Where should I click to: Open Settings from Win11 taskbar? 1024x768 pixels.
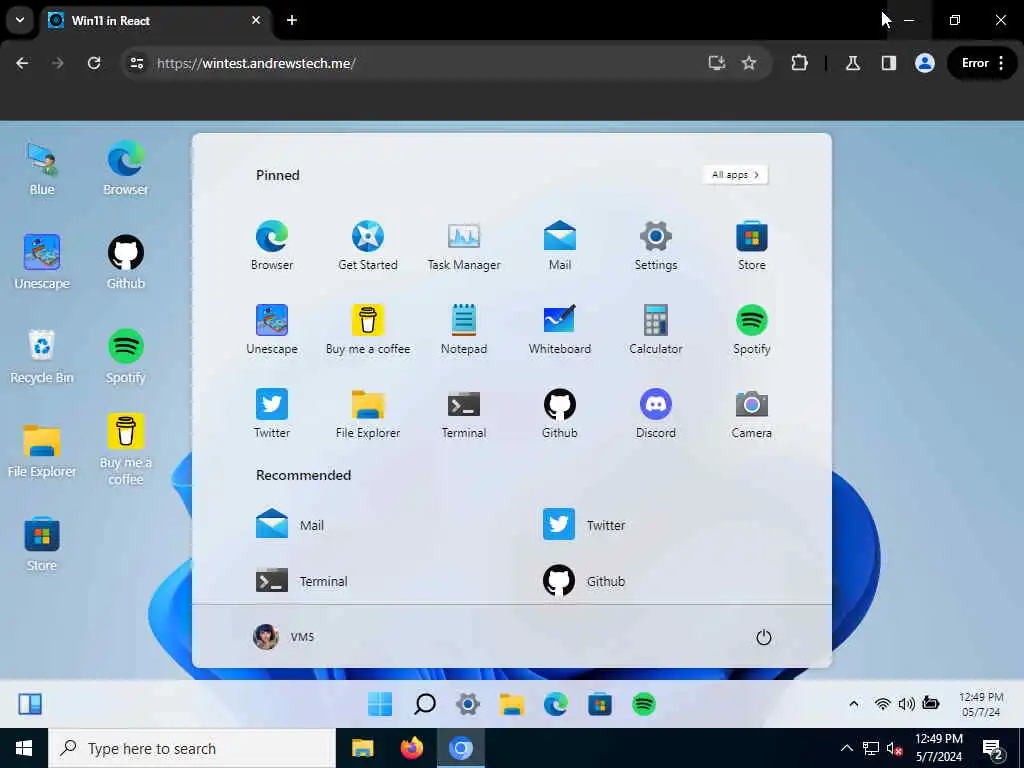coord(468,704)
